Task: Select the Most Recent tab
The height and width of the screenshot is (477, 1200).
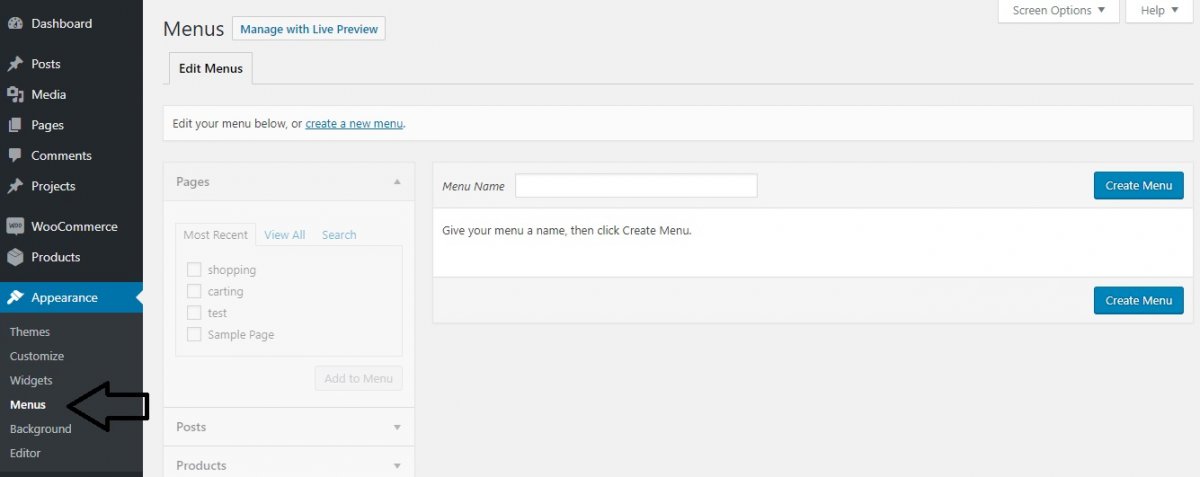Action: point(216,235)
